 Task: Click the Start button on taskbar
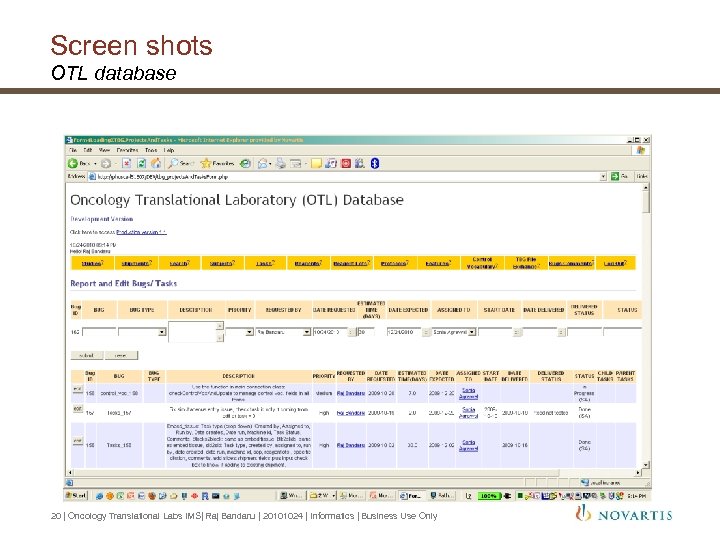click(76, 496)
